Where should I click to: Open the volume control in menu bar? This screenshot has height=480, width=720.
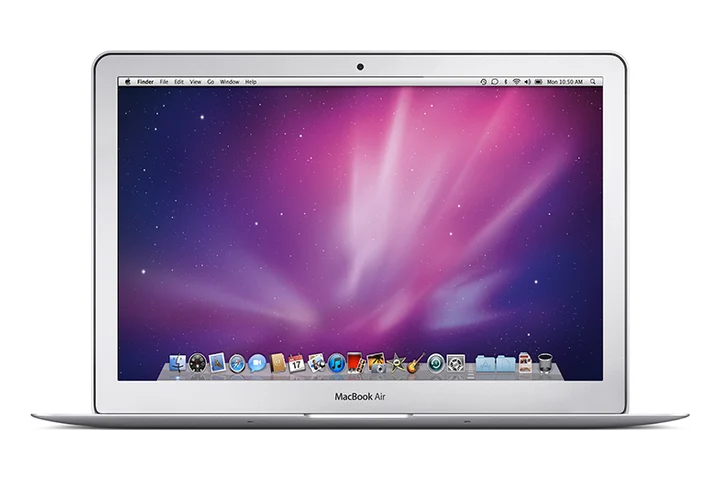[x=528, y=82]
